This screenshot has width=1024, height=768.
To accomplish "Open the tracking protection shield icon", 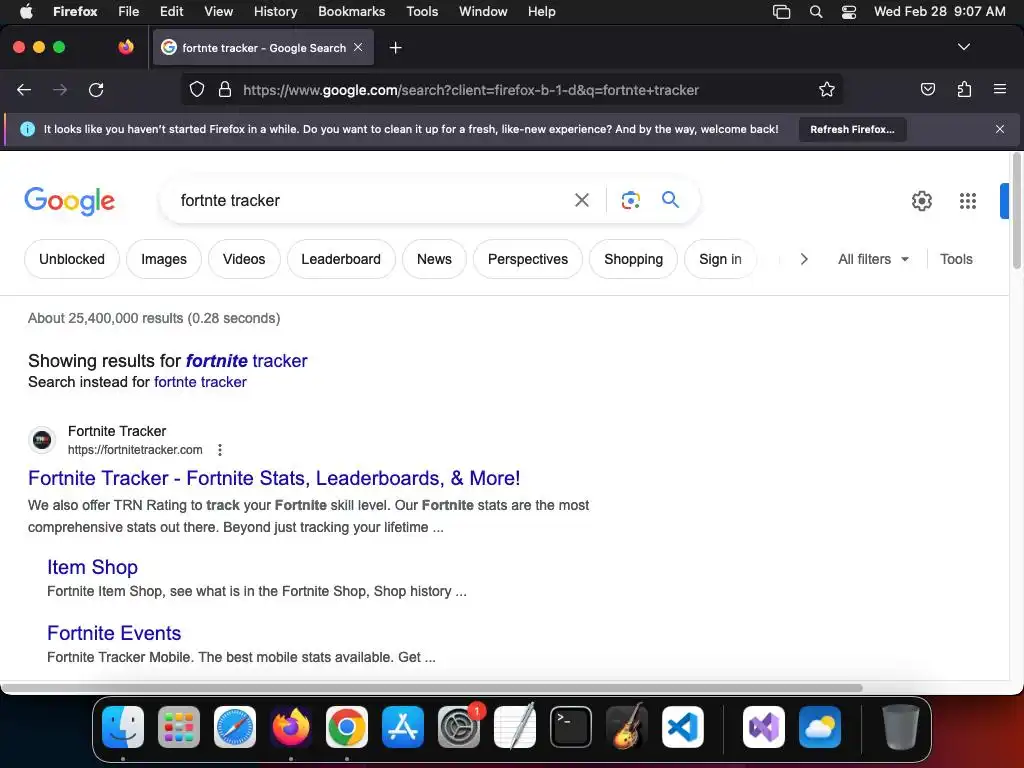I will coord(197,90).
